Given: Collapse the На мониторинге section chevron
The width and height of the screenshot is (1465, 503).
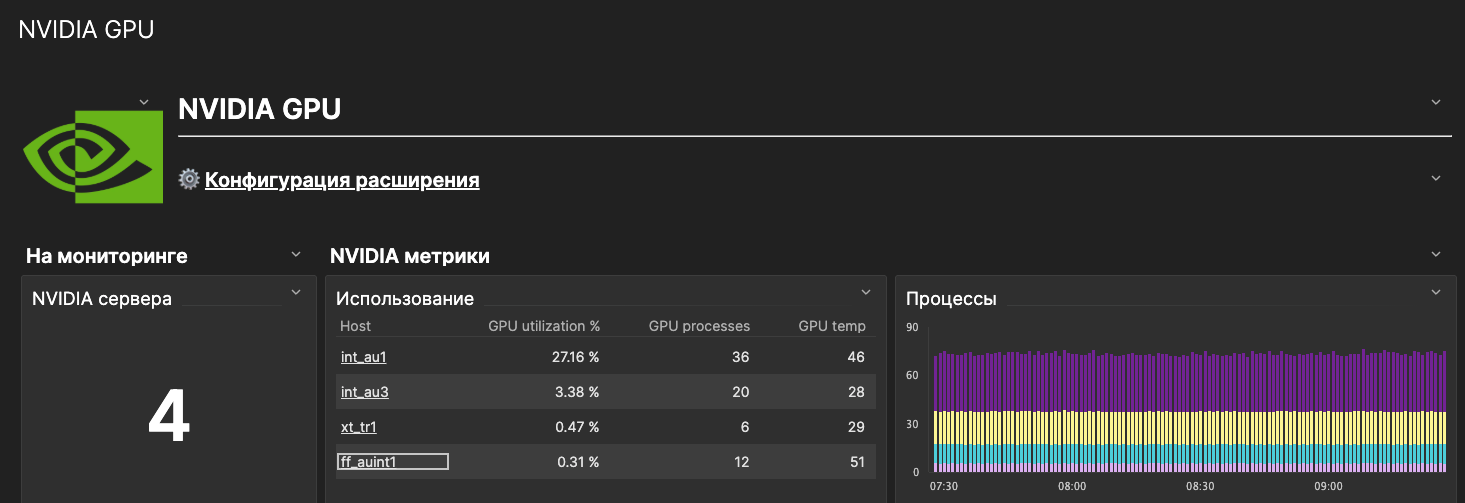Looking at the screenshot, I should pyautogui.click(x=296, y=255).
